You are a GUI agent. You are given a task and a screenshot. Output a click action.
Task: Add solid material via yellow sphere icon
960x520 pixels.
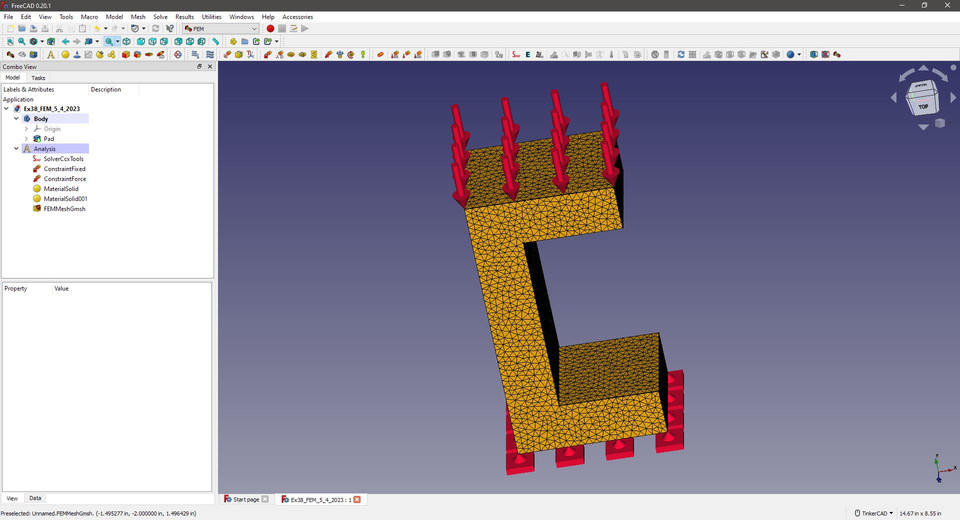[65, 55]
